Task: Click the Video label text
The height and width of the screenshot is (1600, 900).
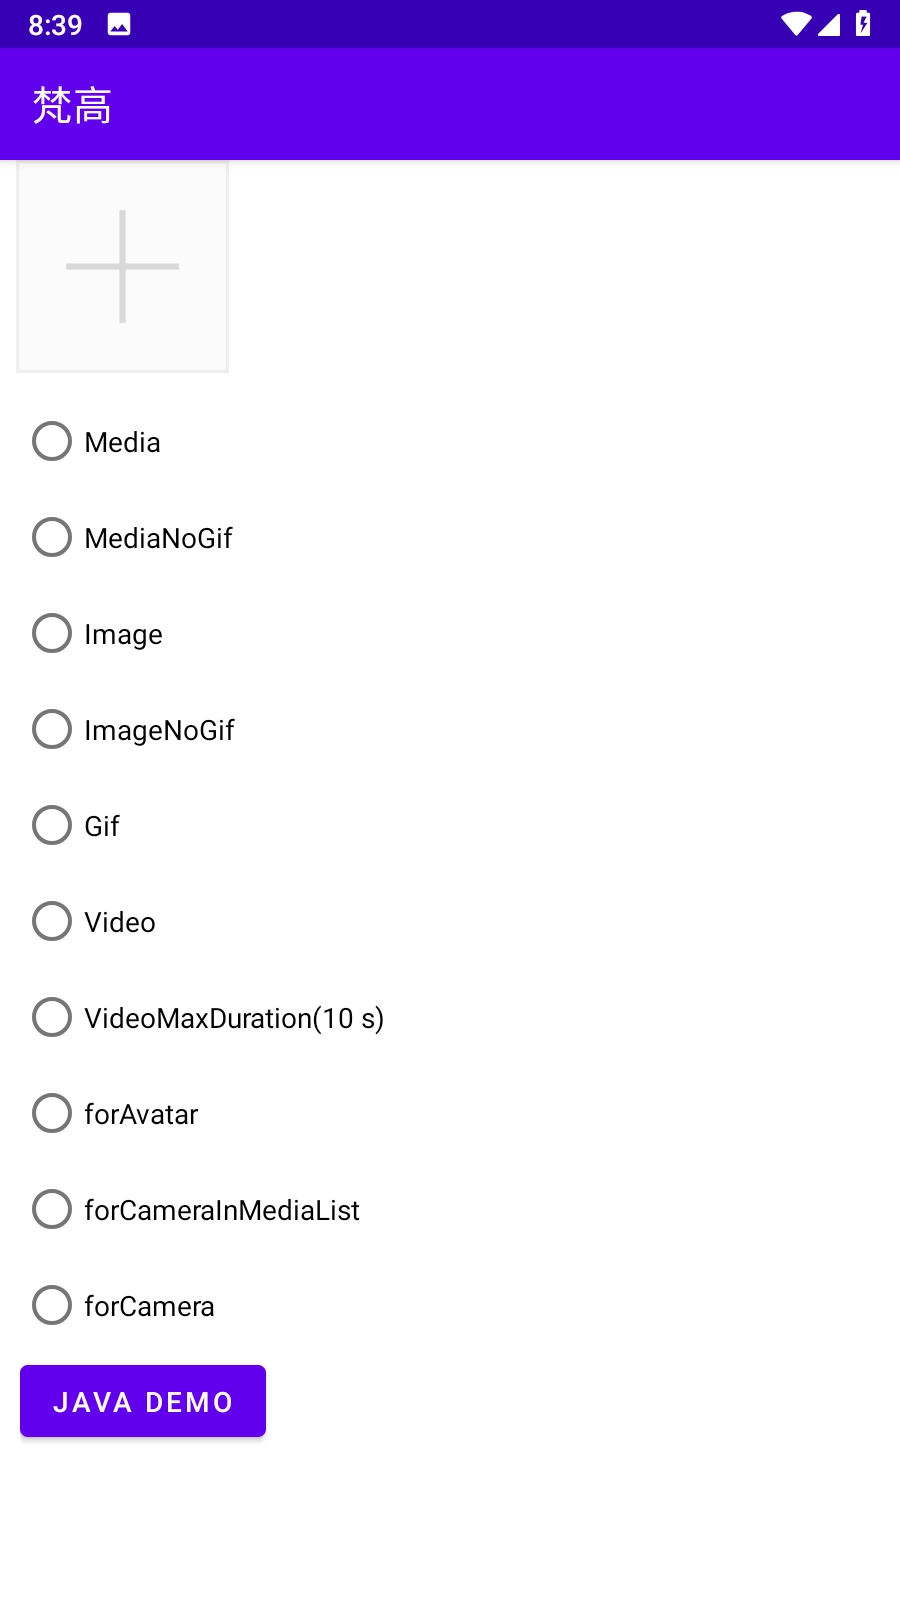Action: [x=120, y=922]
